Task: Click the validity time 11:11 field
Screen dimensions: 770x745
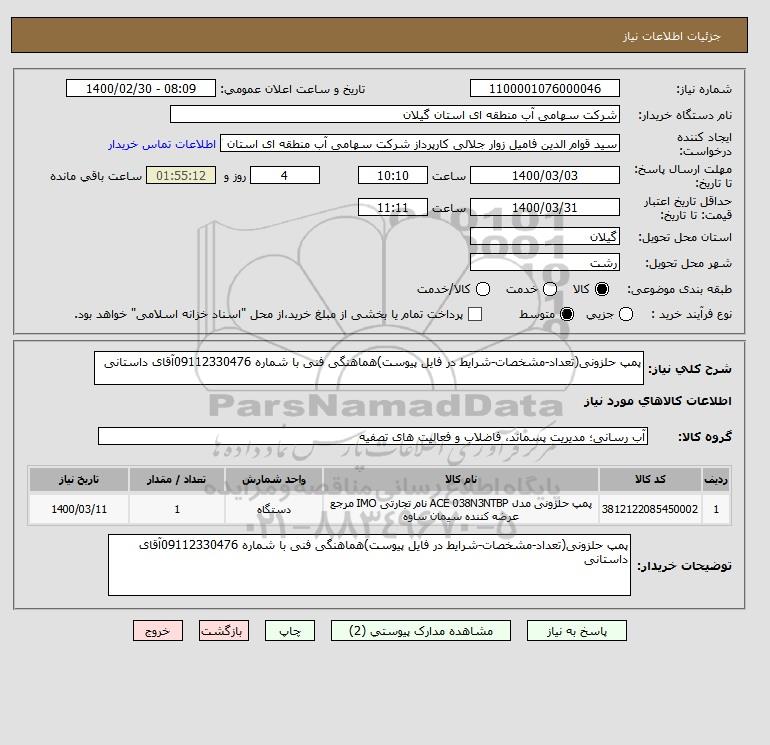Action: point(393,207)
